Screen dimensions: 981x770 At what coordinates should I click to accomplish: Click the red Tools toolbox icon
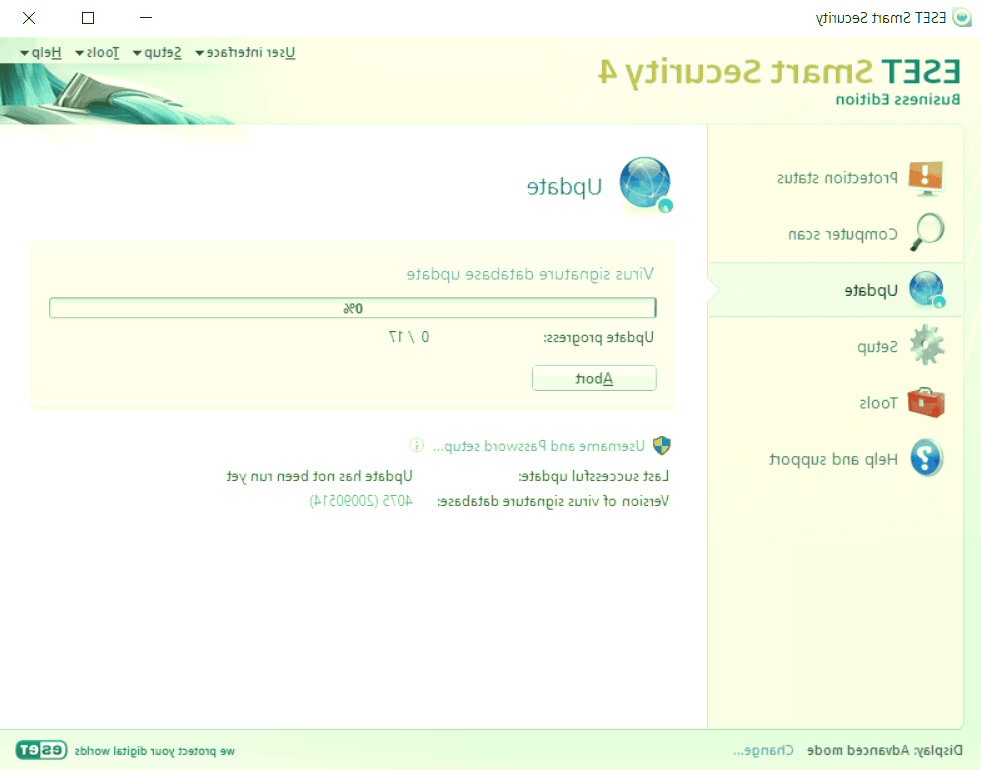925,403
